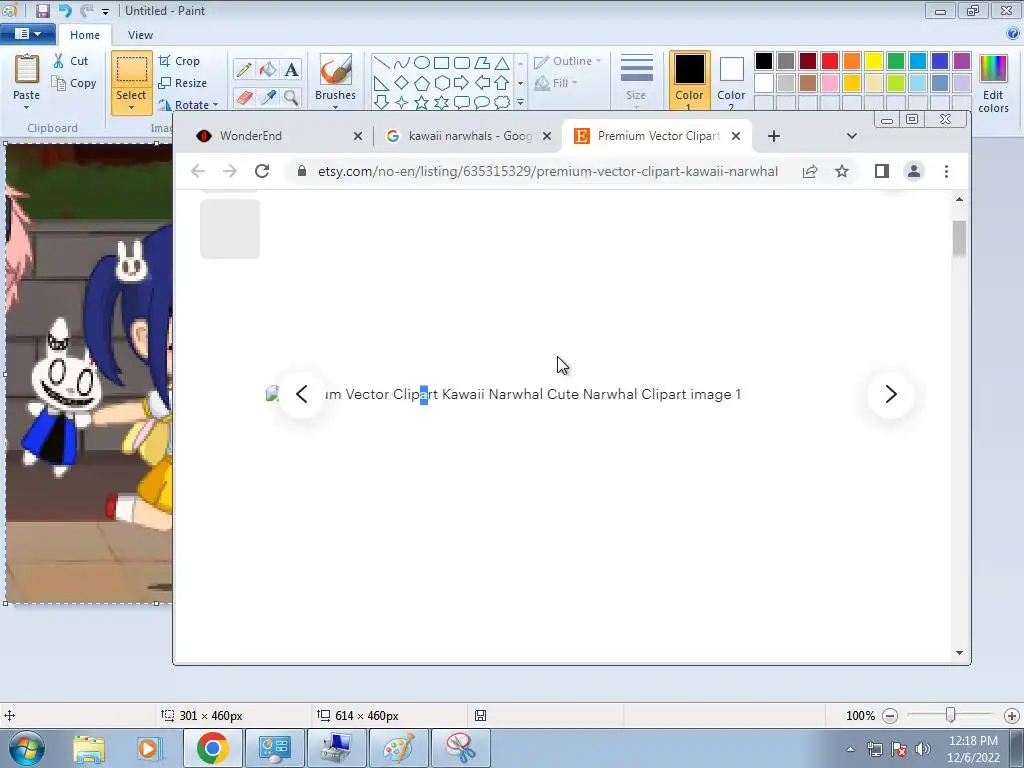Open the taskbar volume icon
Viewport: 1024px width, 768px height.
923,748
